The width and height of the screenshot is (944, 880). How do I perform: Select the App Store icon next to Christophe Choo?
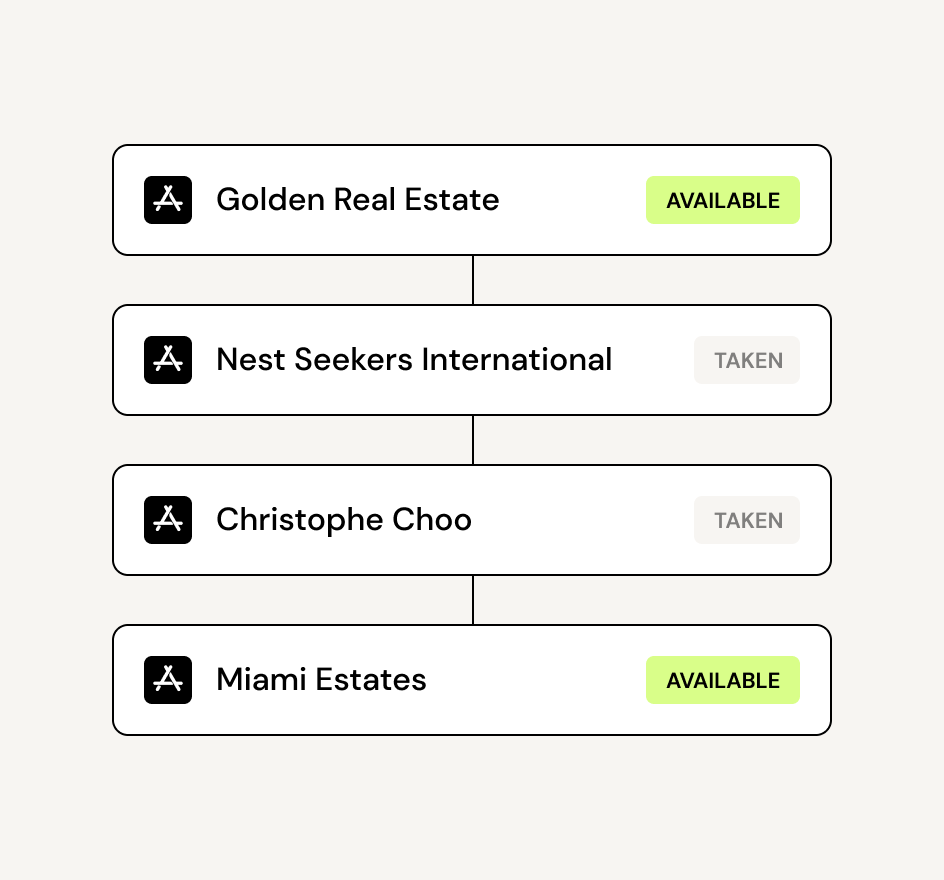[168, 520]
